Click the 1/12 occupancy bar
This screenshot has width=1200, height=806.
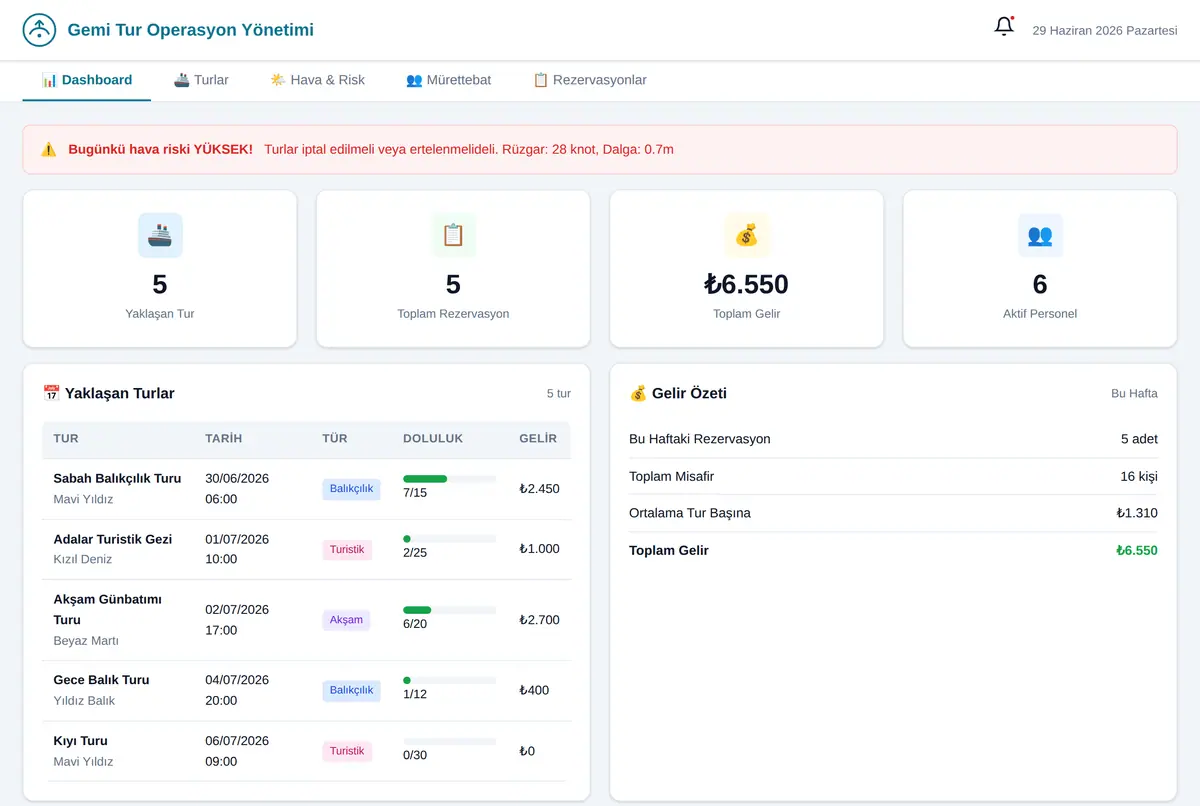click(449, 680)
